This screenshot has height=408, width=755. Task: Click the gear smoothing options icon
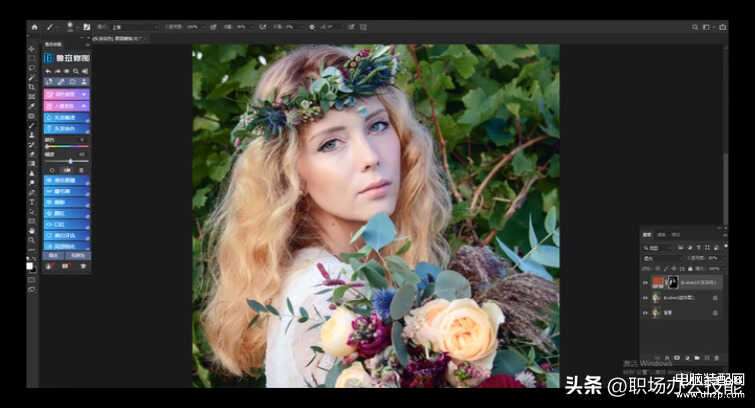312,27
